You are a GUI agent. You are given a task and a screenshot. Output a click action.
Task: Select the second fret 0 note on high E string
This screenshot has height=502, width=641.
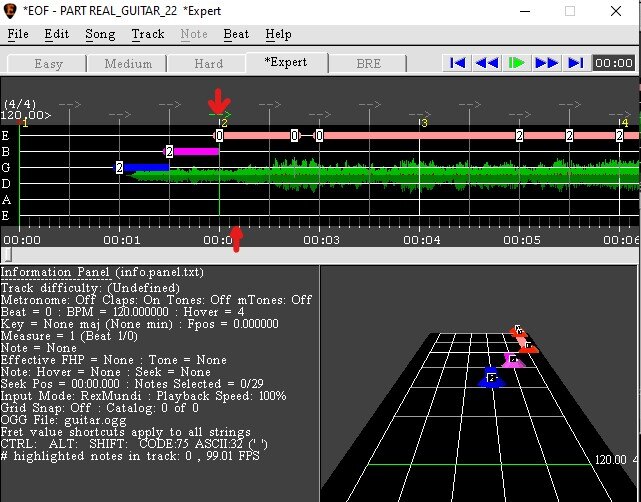tap(295, 136)
